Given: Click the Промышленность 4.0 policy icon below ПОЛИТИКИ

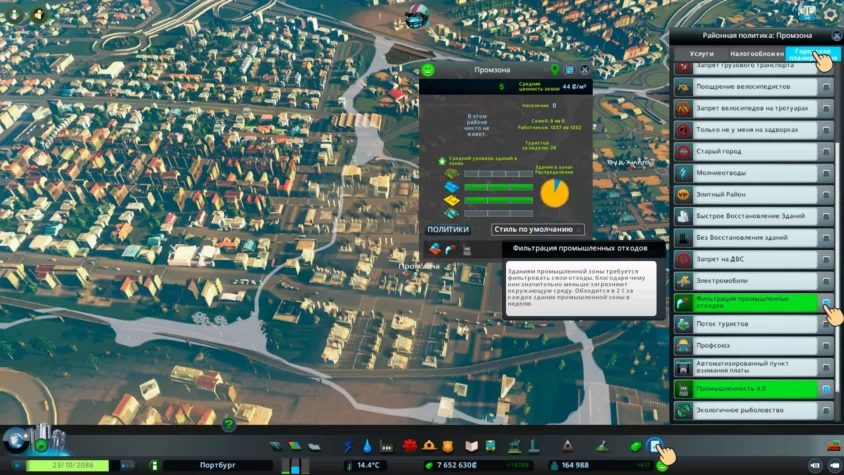Looking at the screenshot, I should 467,249.
